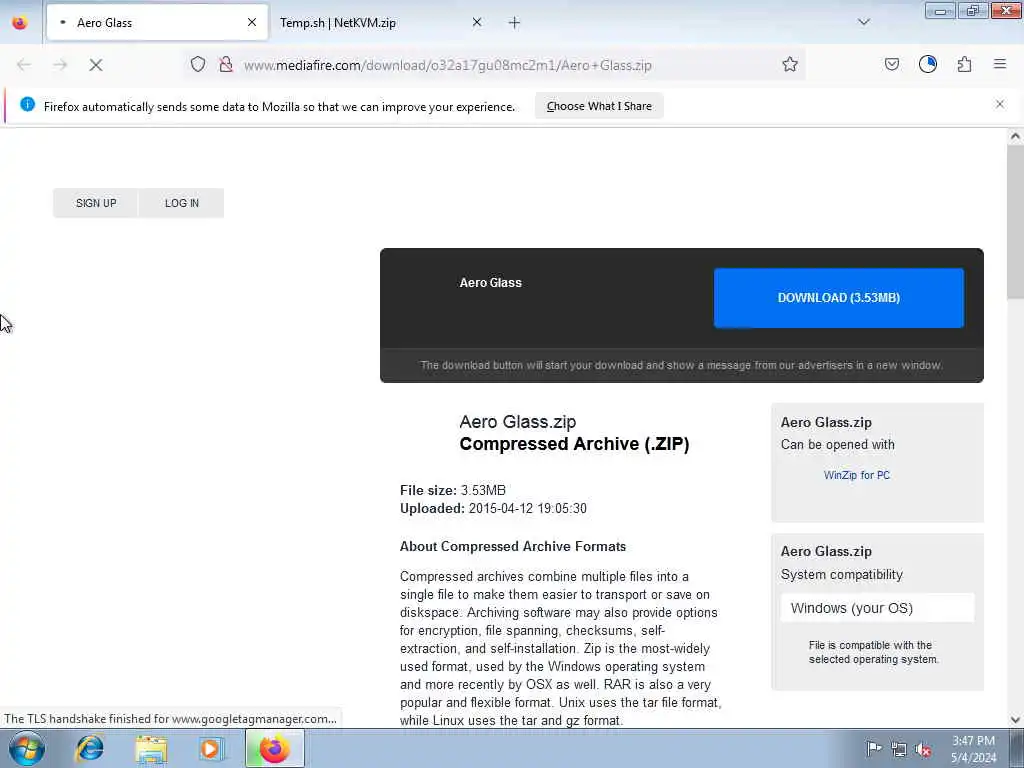Open the Windows Start menu
This screenshot has width=1024, height=768.
point(27,748)
